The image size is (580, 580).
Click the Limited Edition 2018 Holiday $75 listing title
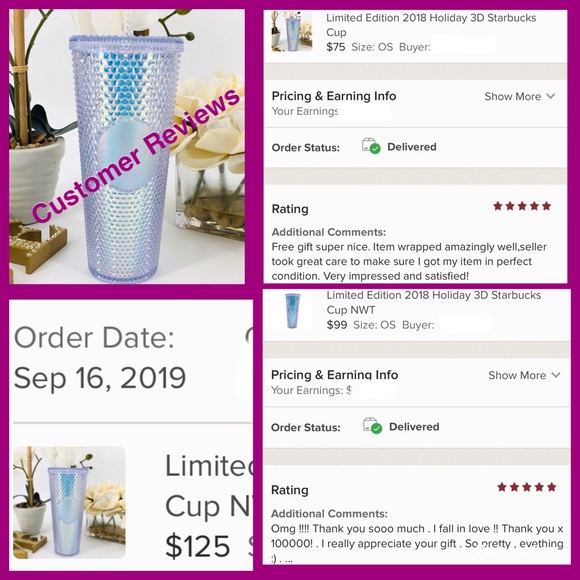431,25
